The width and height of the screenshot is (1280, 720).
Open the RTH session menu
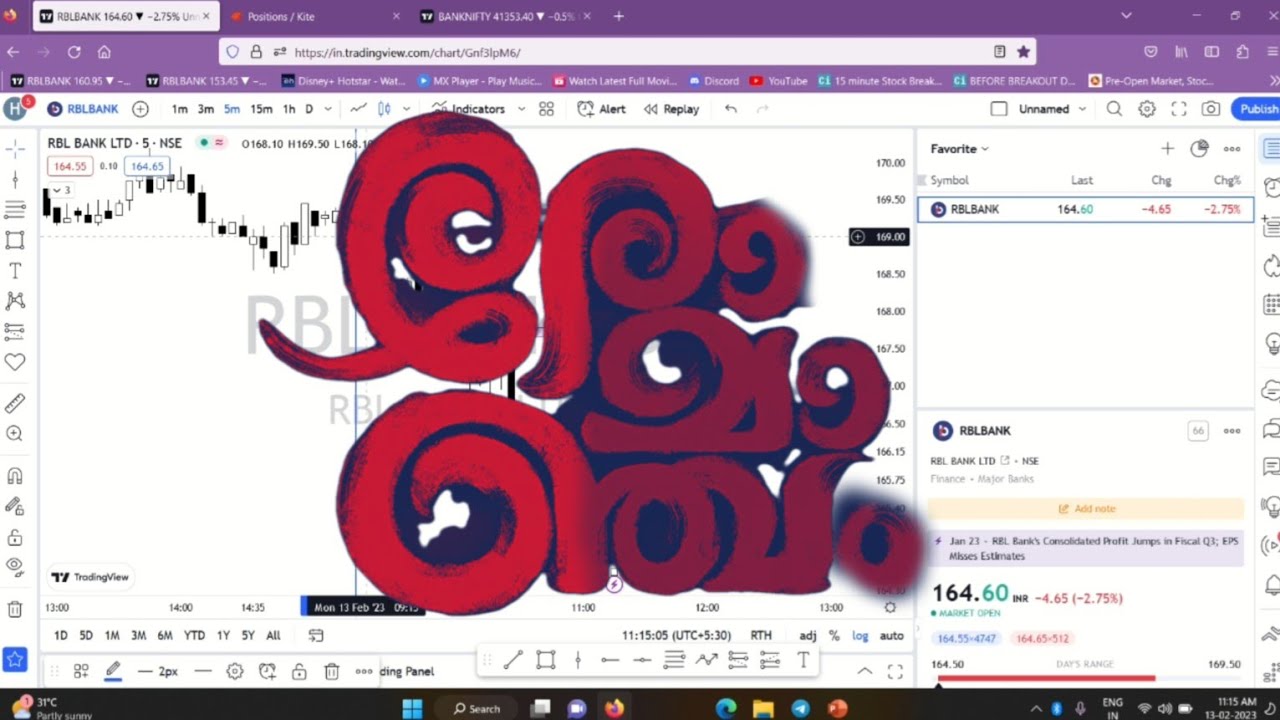(761, 635)
